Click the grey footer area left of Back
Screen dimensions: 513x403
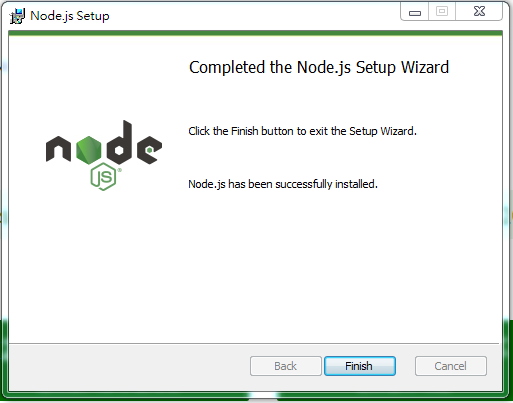pyautogui.click(x=129, y=367)
